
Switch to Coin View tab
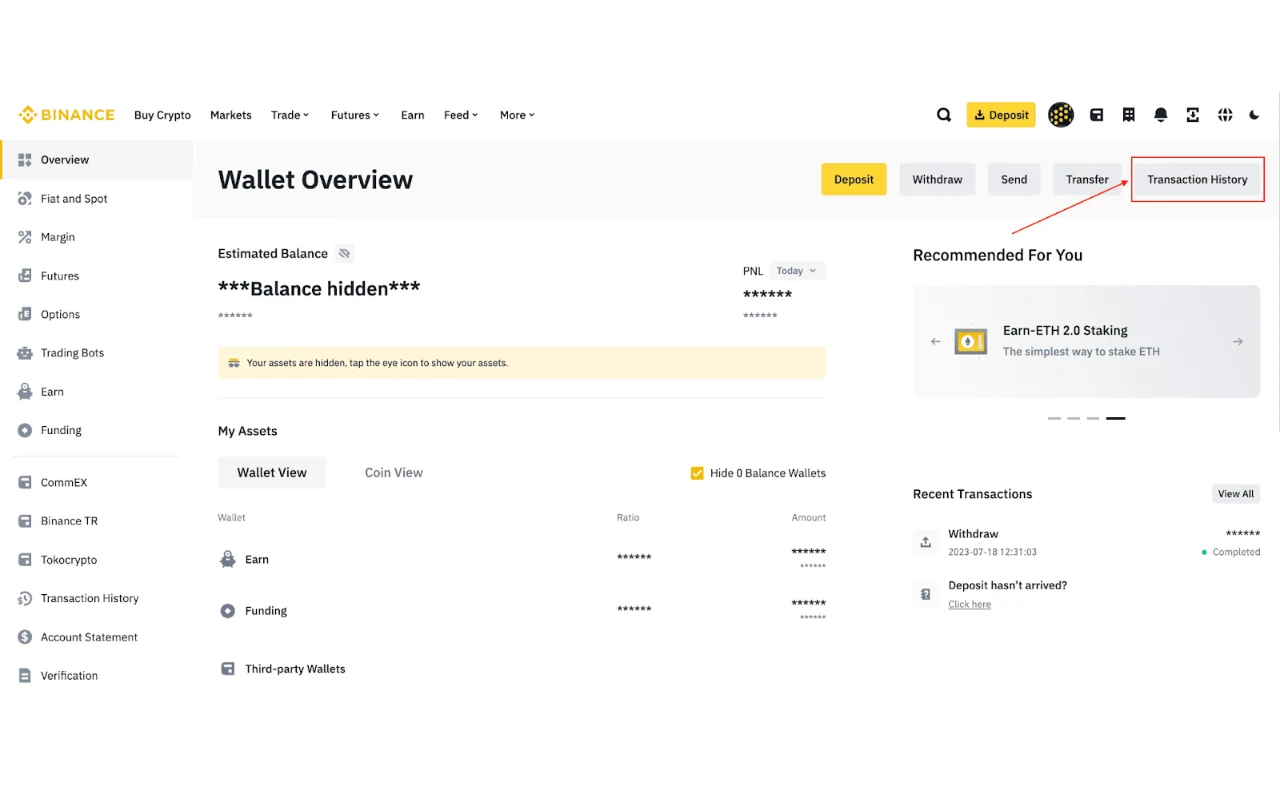point(394,473)
